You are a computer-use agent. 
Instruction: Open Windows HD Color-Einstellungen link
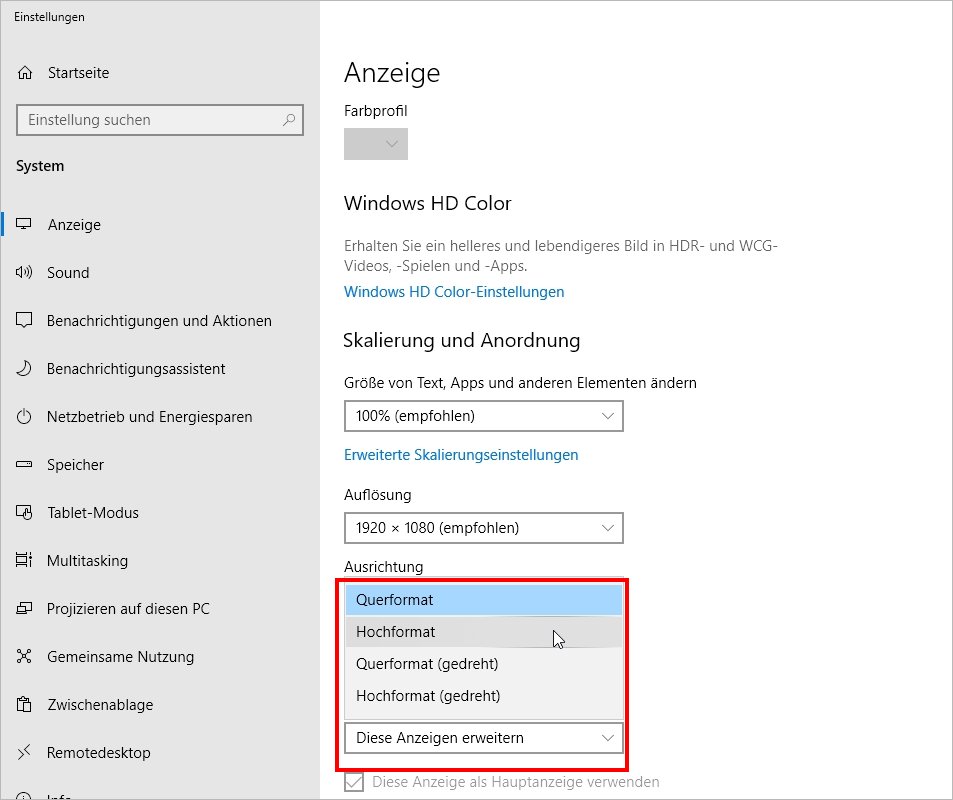point(454,292)
